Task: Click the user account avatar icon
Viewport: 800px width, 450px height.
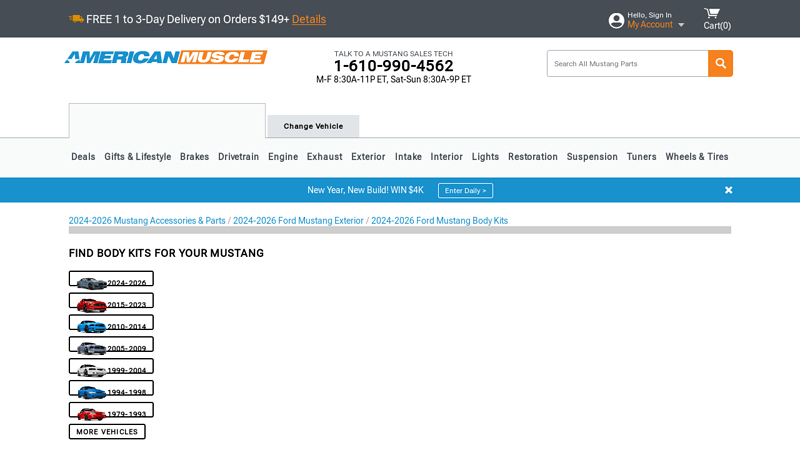Action: pyautogui.click(x=616, y=21)
